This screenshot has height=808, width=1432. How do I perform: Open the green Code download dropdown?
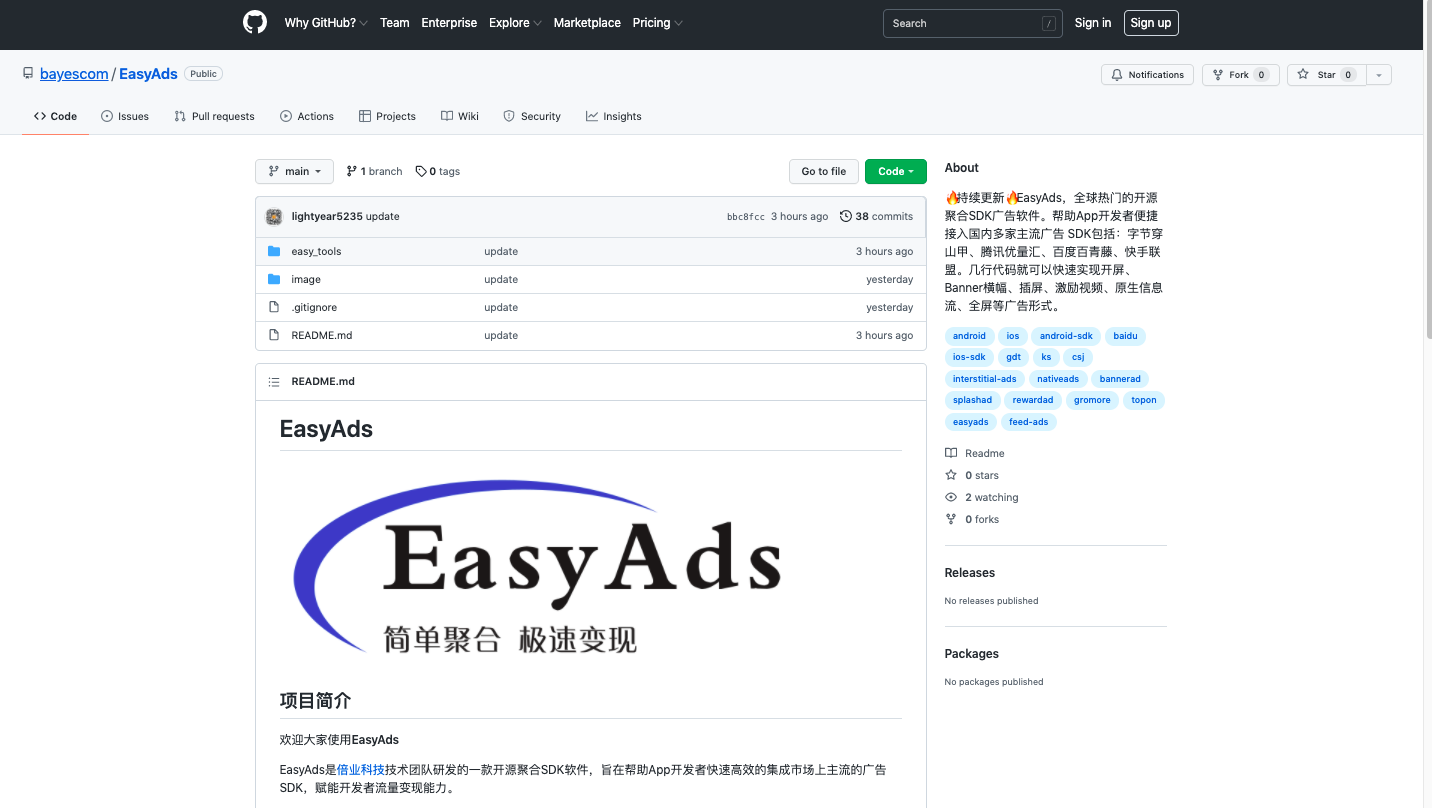[895, 171]
